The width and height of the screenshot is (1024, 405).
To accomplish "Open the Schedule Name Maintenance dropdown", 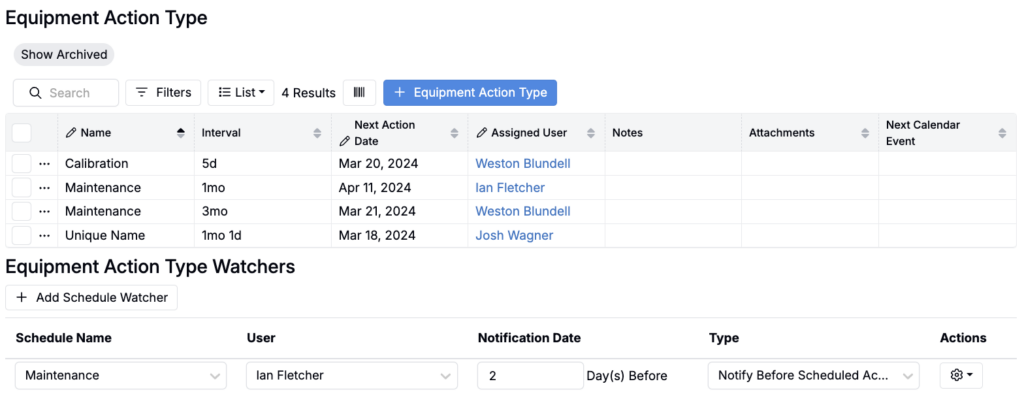I will point(120,375).
